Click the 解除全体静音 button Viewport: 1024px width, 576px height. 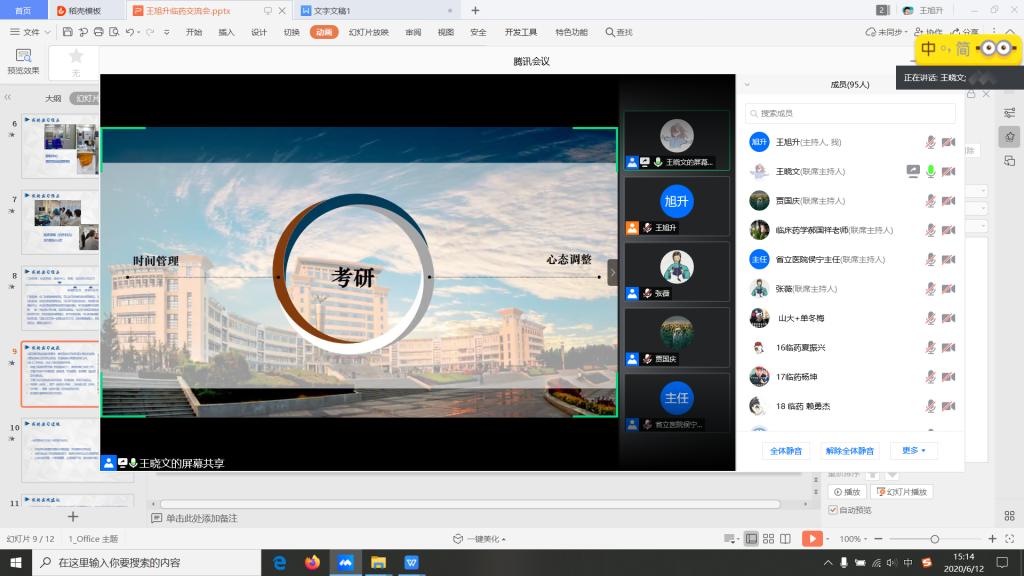849,451
